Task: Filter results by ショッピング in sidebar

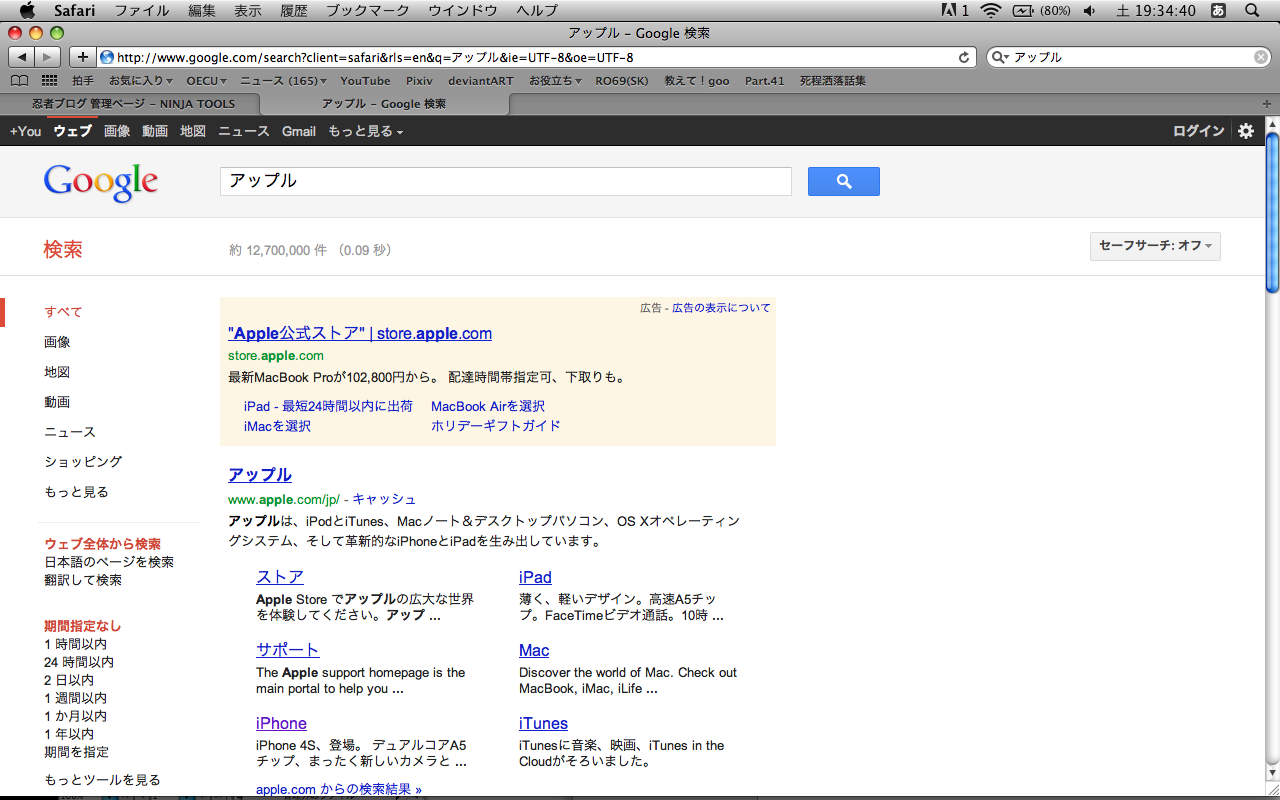Action: (x=83, y=462)
